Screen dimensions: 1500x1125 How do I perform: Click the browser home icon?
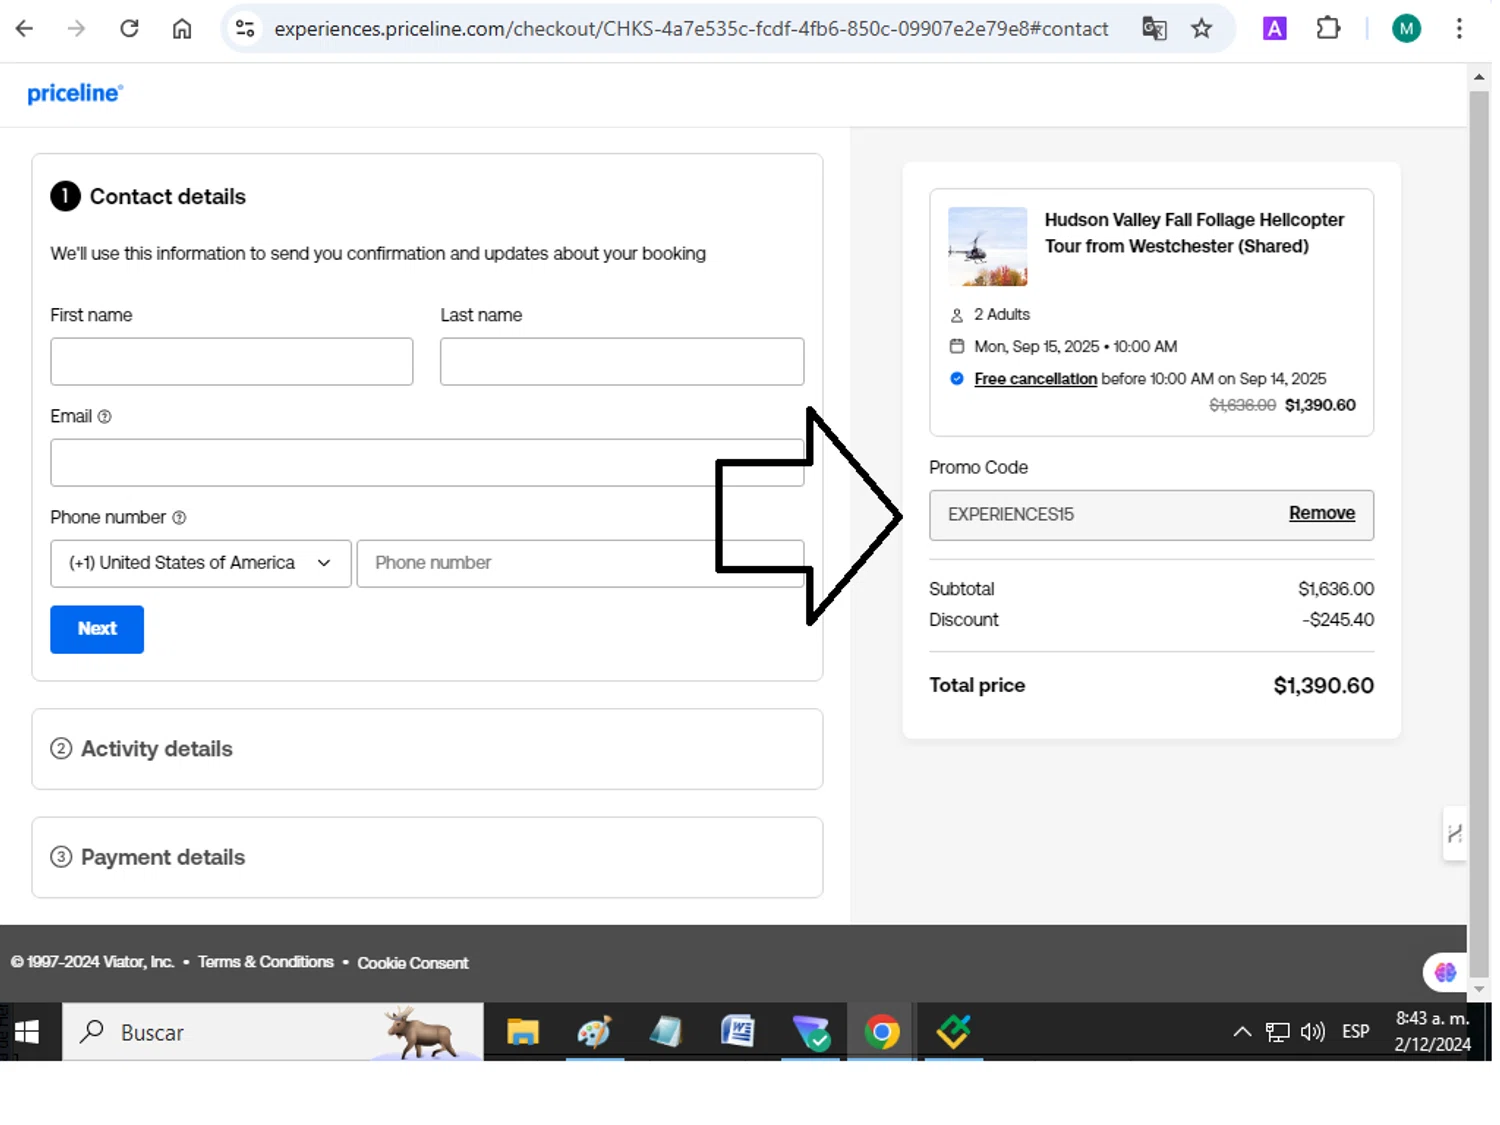click(x=182, y=29)
